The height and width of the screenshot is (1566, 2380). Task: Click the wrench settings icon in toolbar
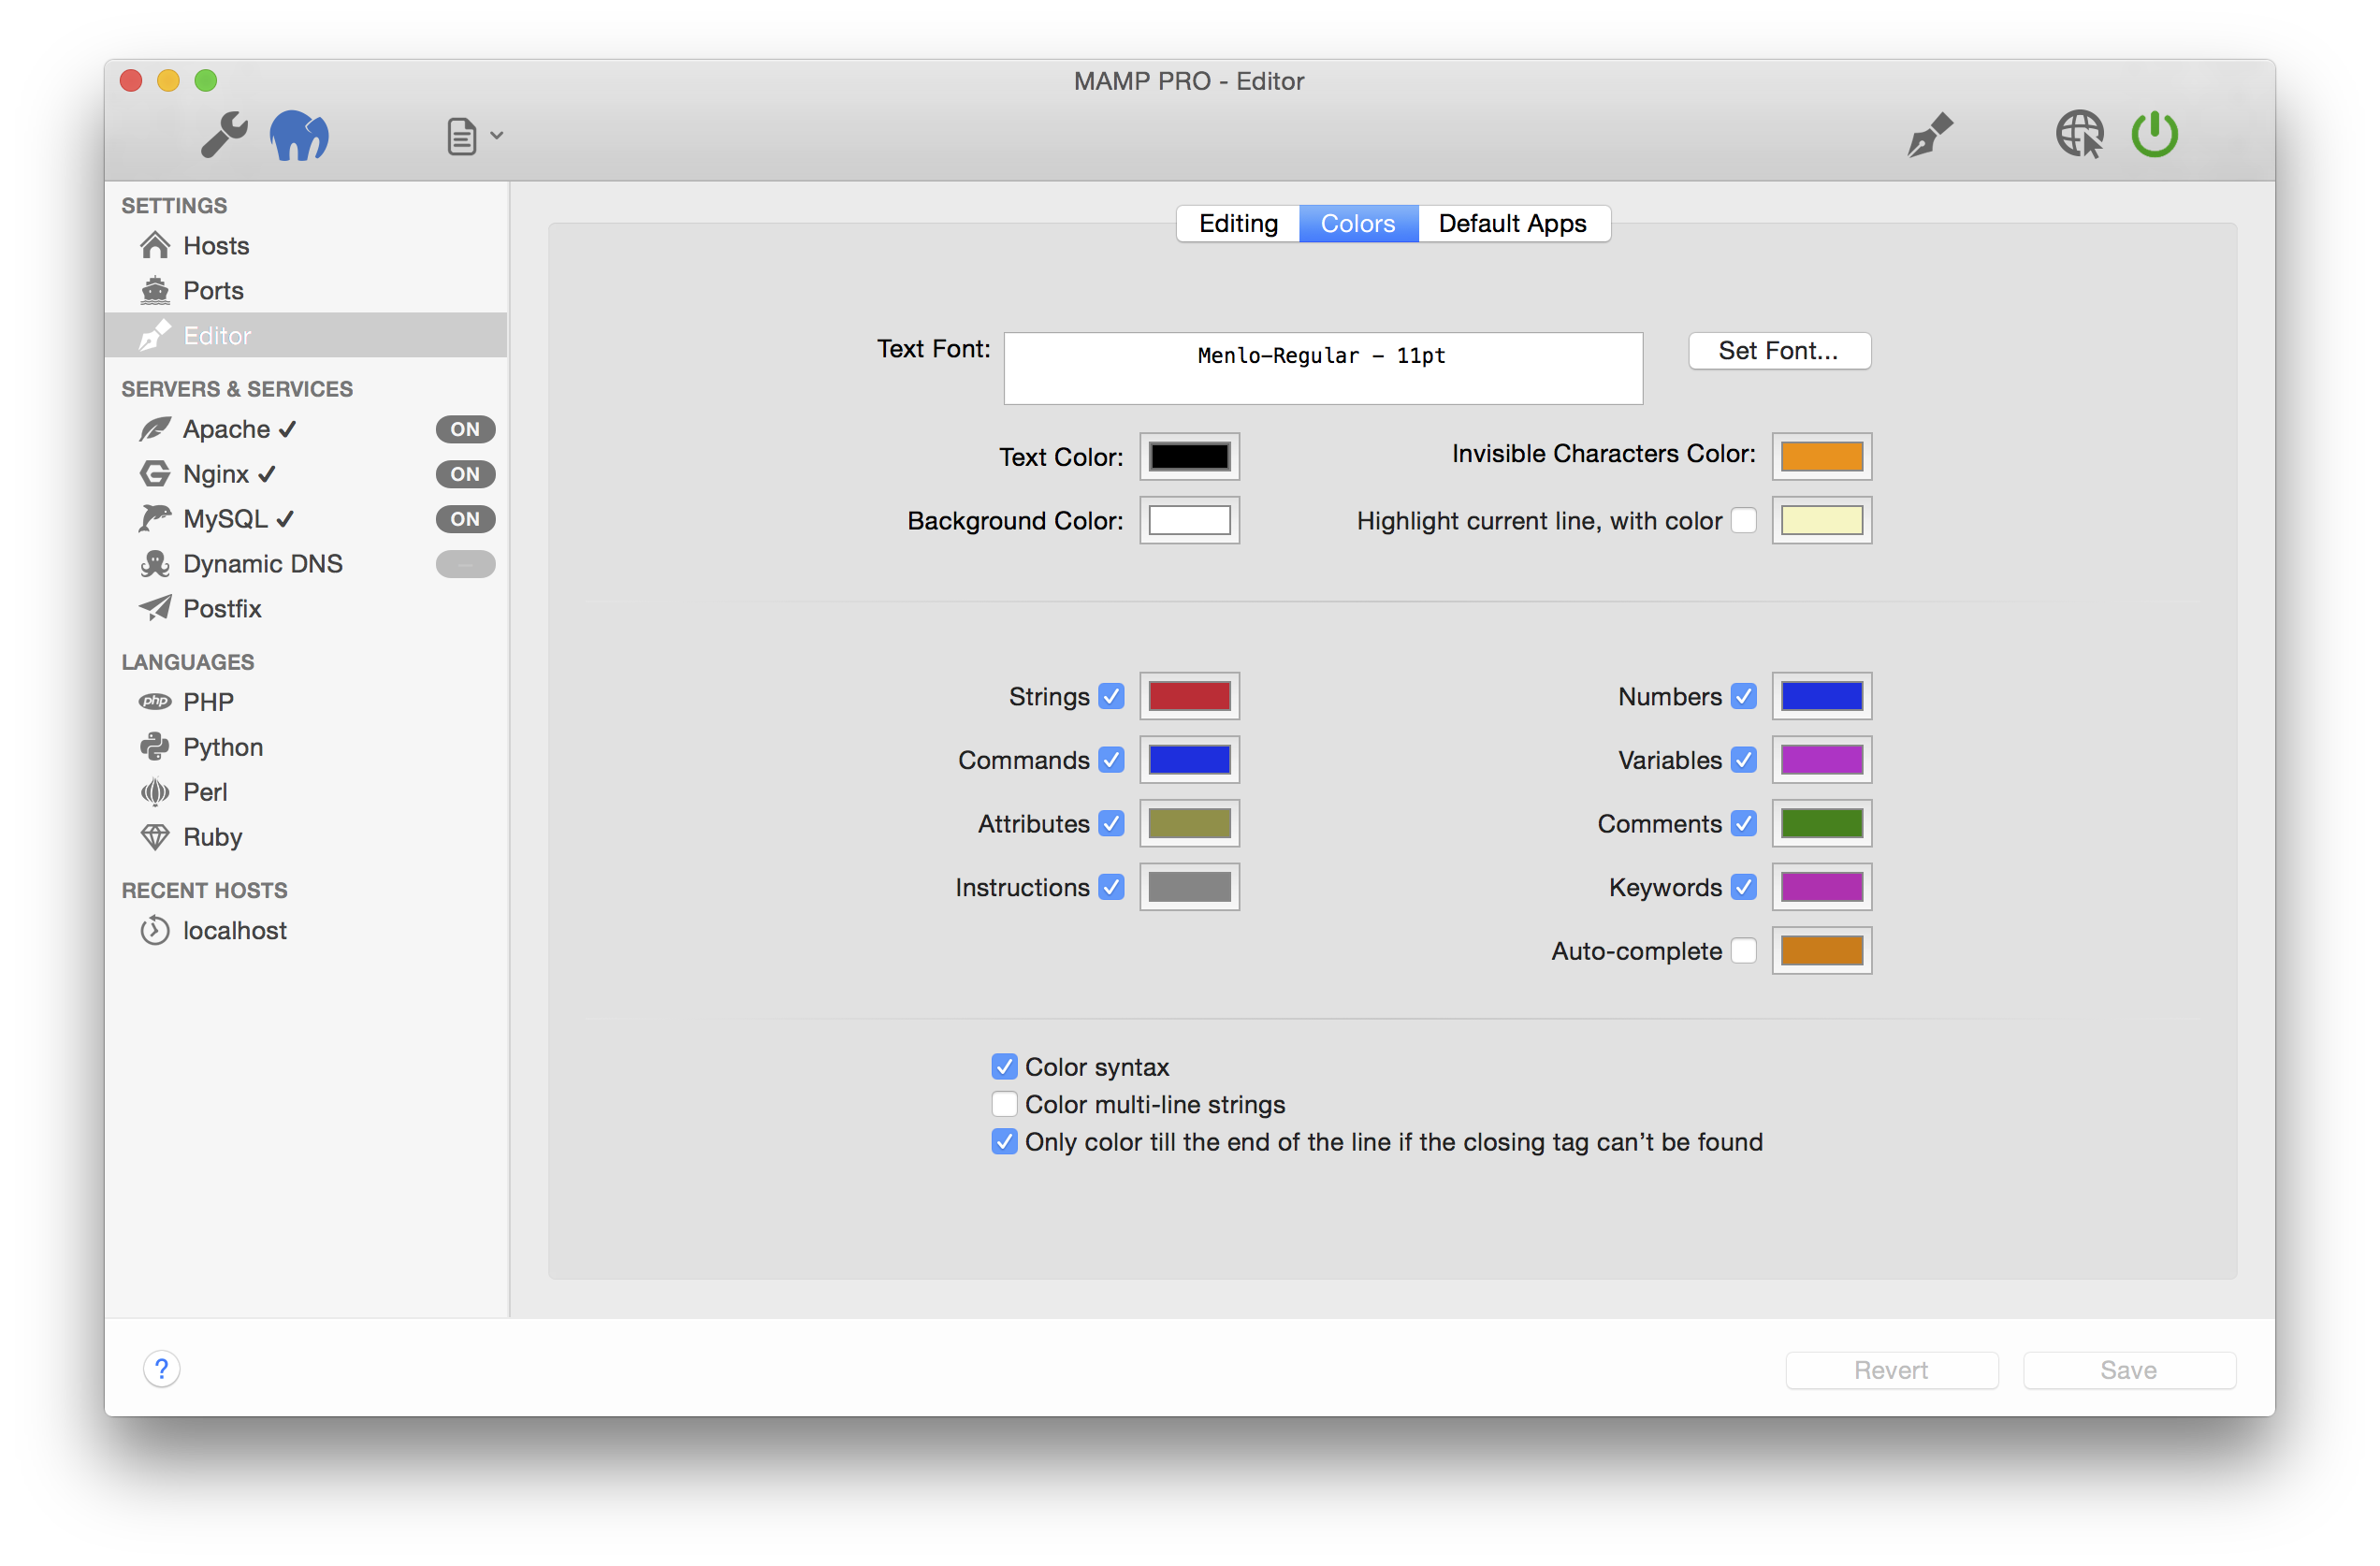point(224,134)
